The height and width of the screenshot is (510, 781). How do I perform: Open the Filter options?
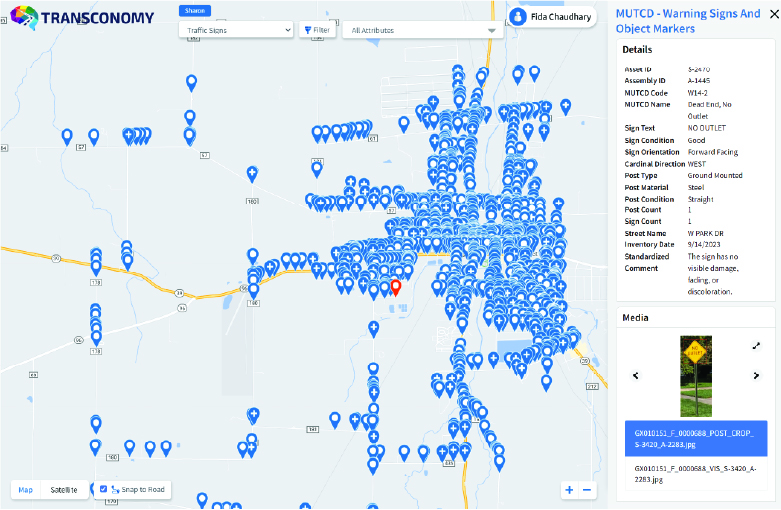pos(316,30)
